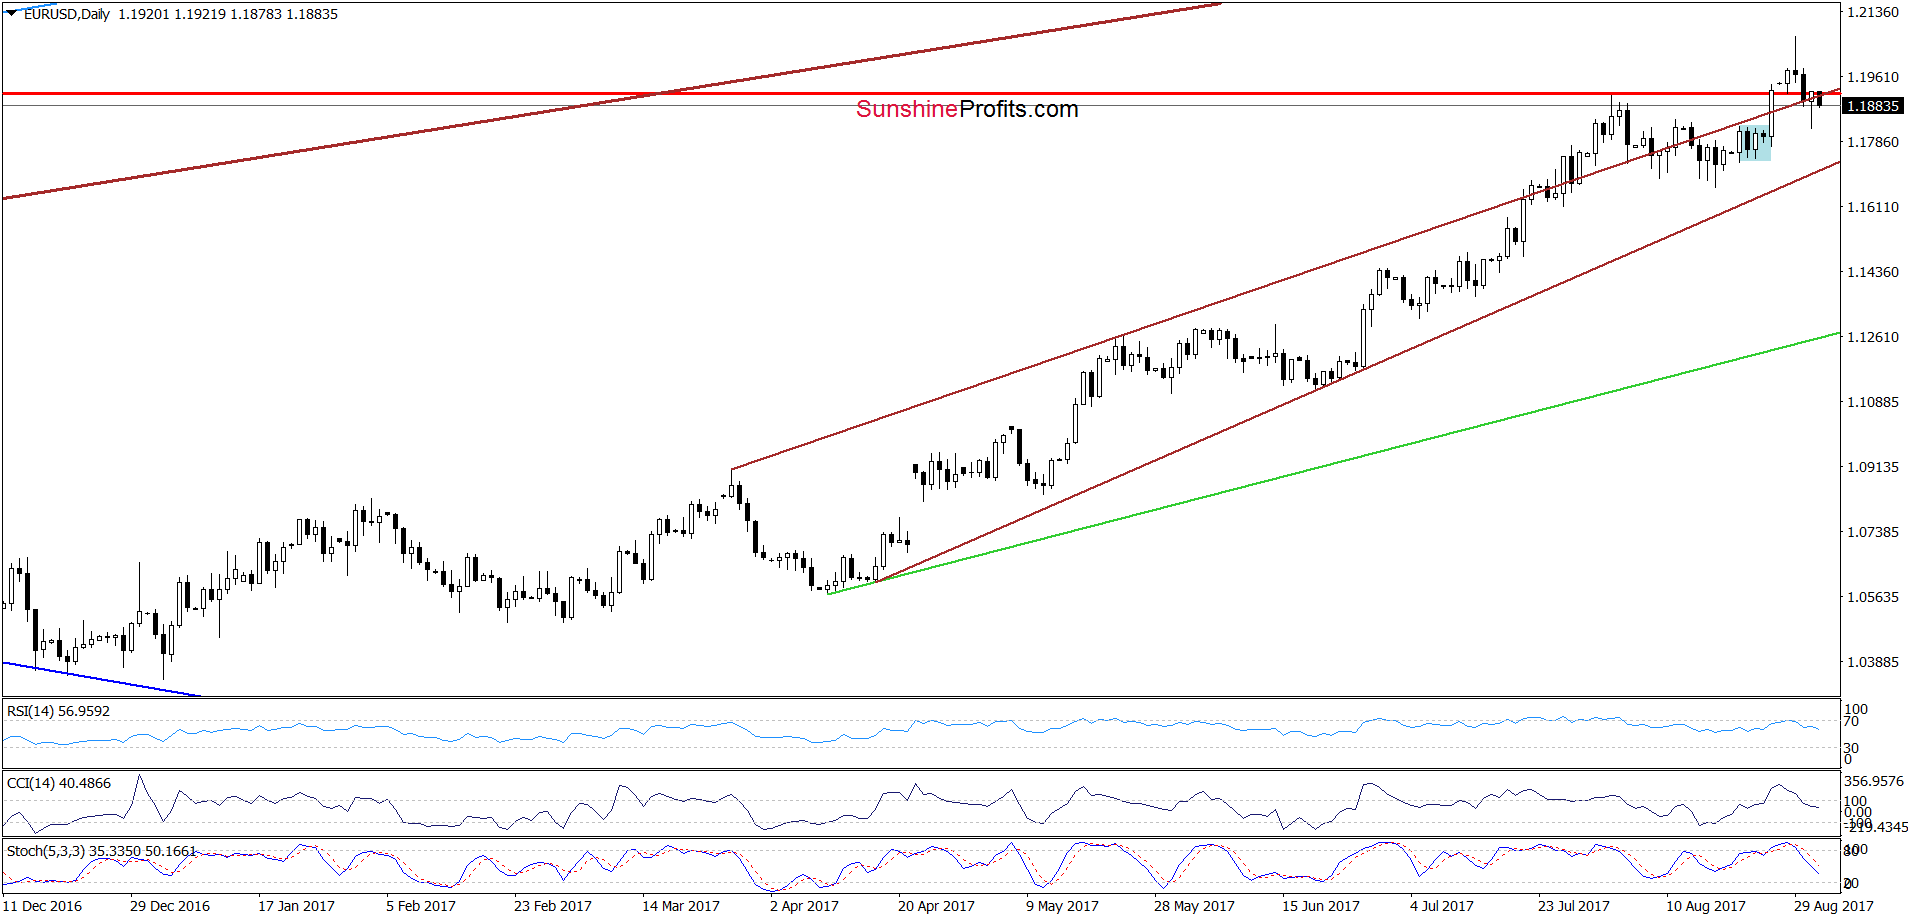1908x920 pixels.
Task: Click the 1.07385 price axis label
Action: tap(1872, 532)
